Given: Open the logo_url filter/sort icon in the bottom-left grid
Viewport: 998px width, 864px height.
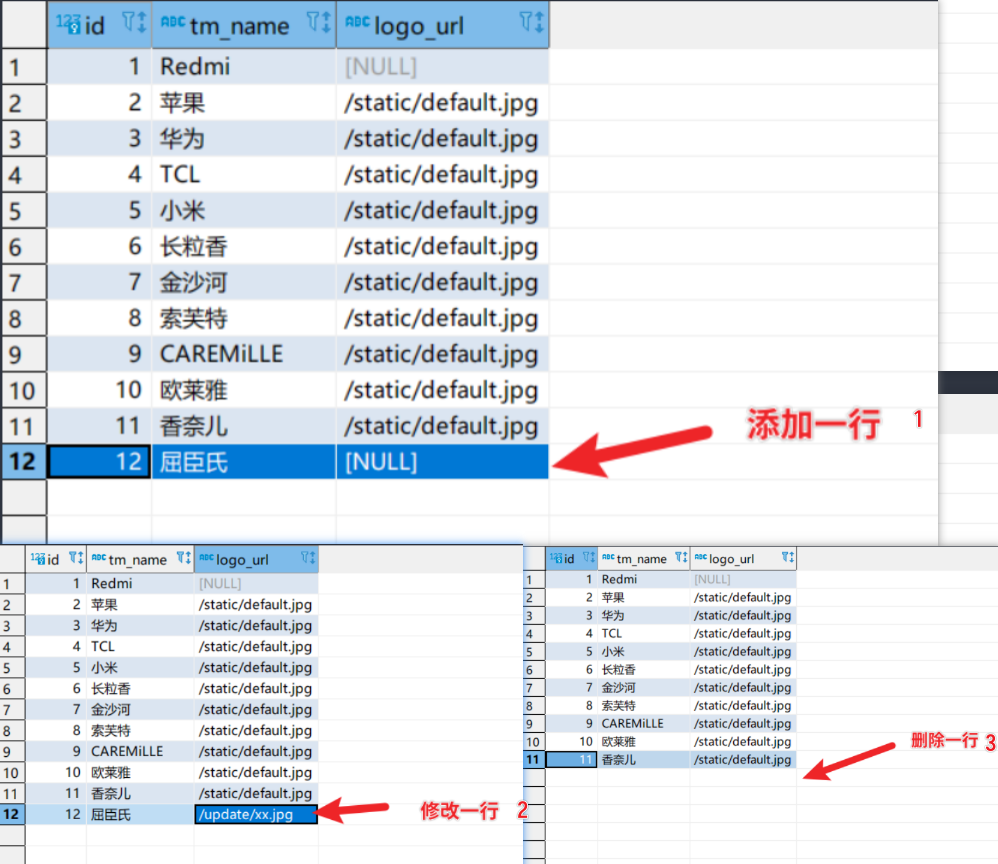Looking at the screenshot, I should (308, 558).
